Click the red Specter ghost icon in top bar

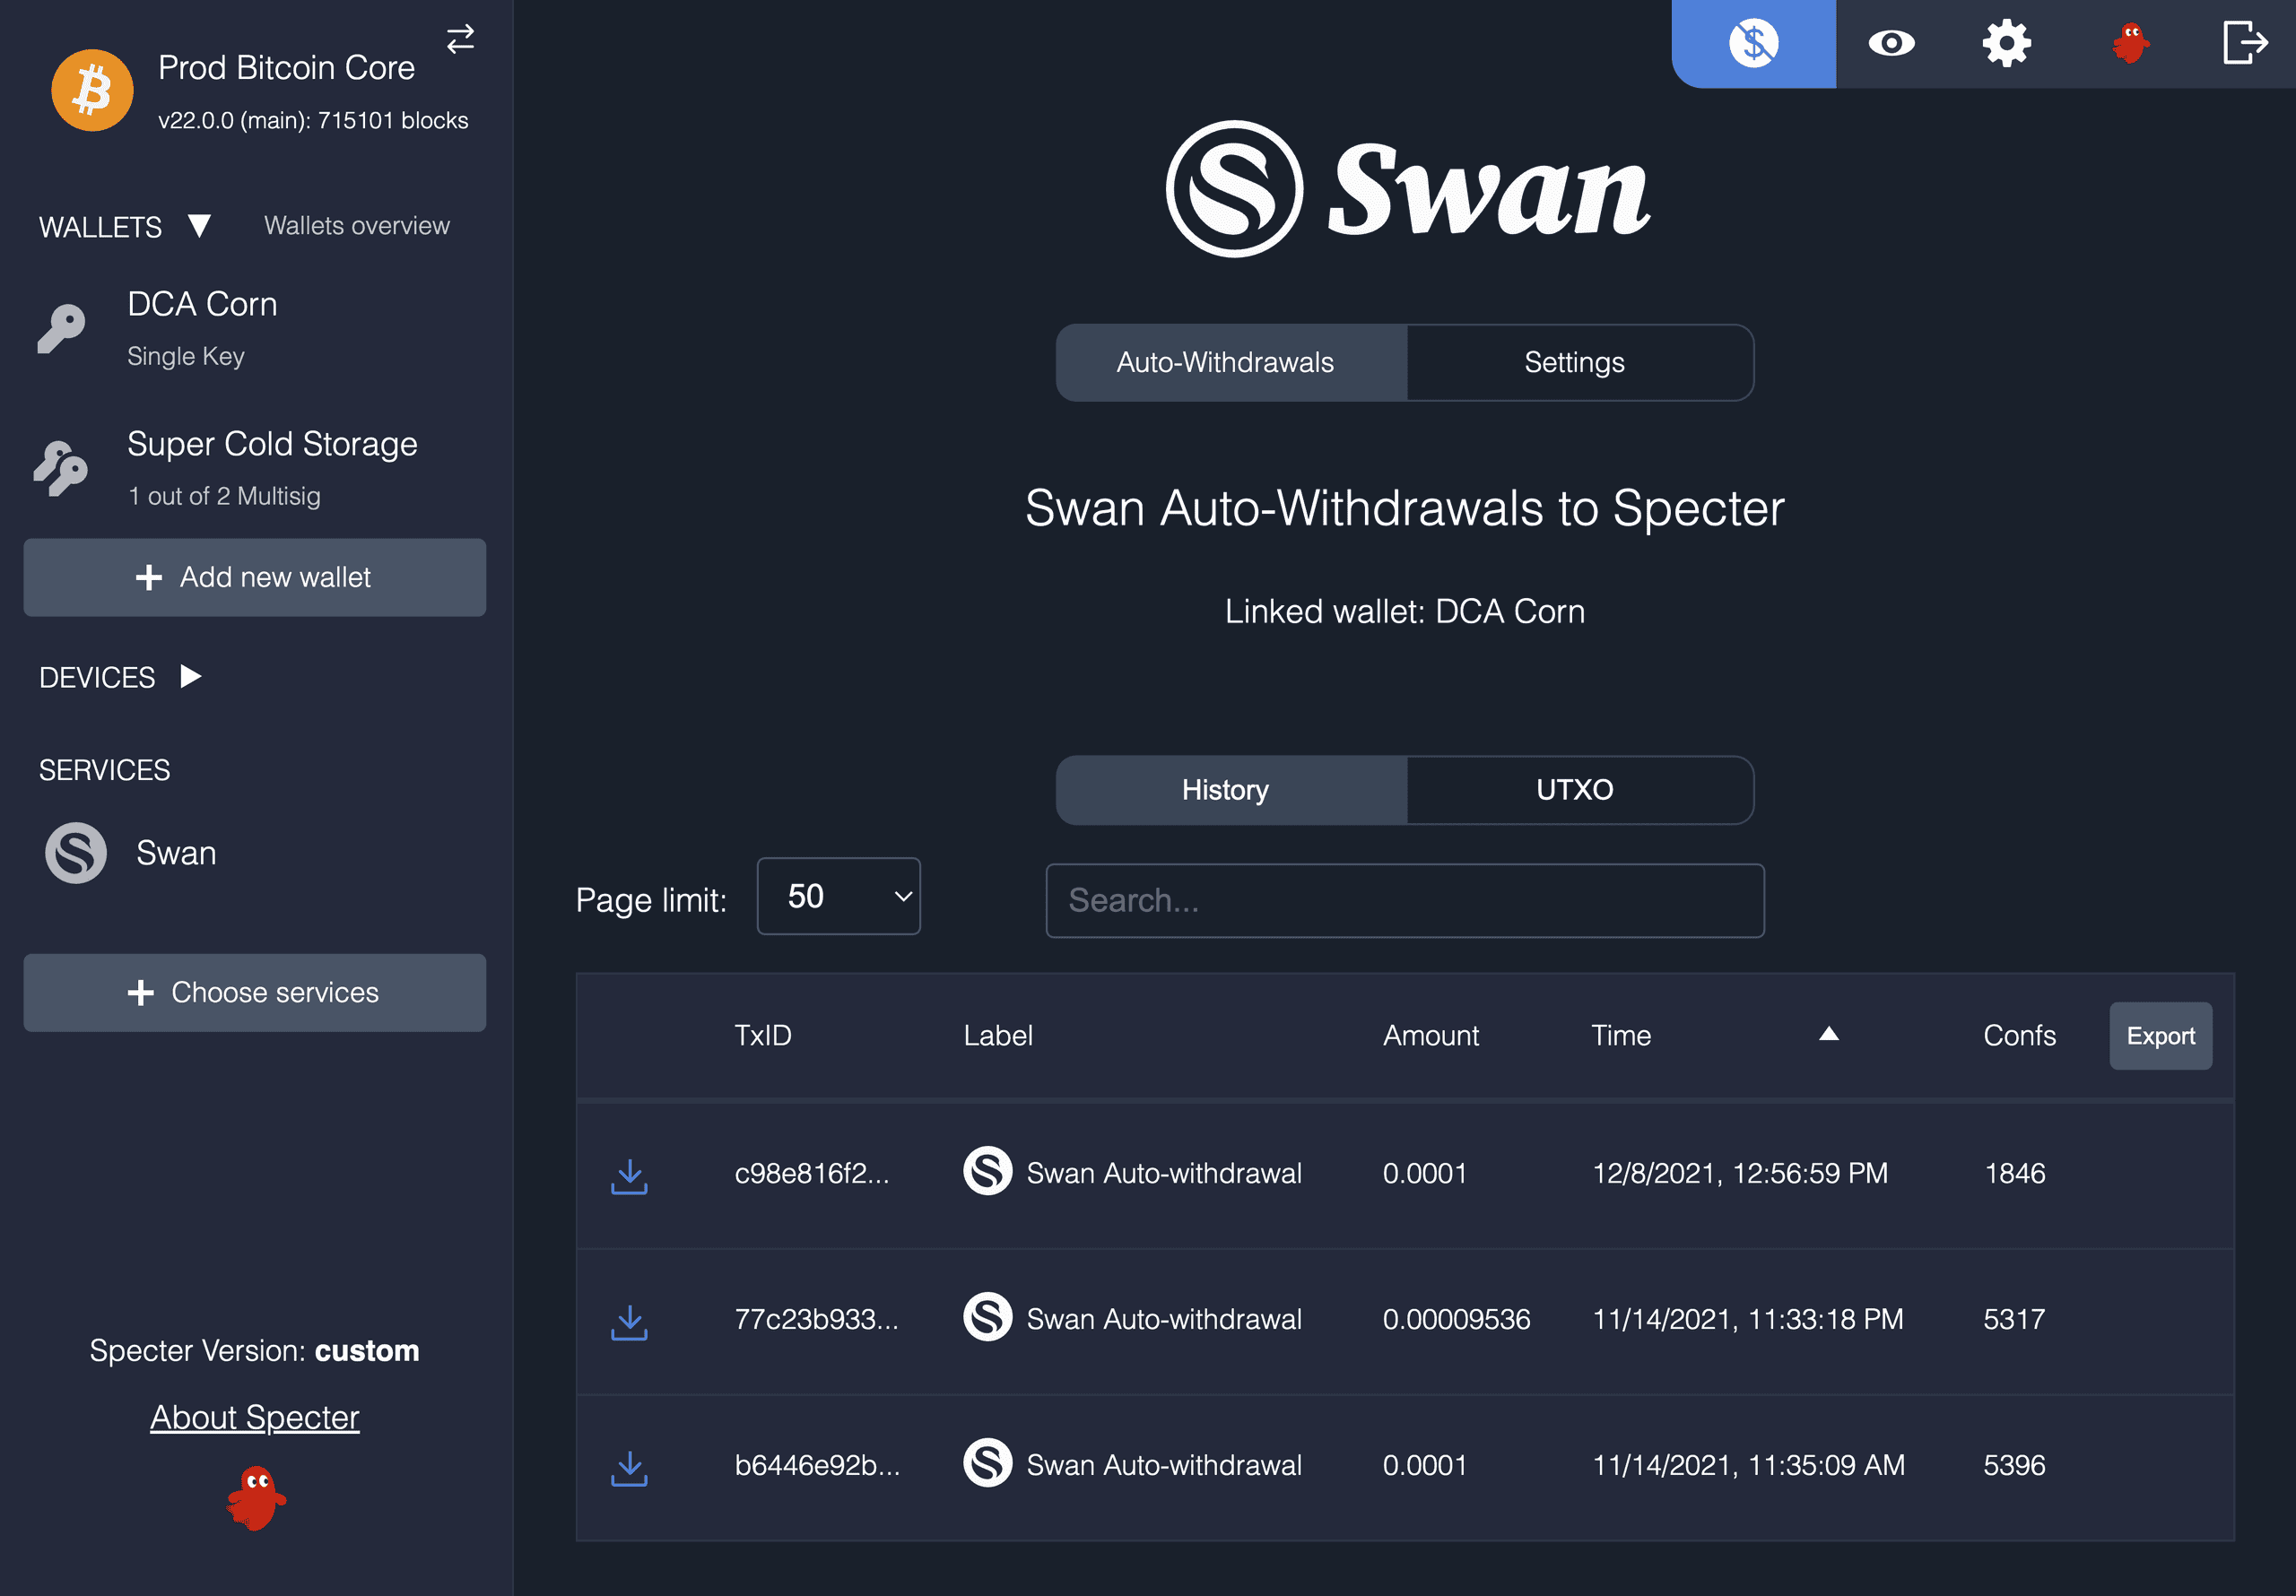2129,43
